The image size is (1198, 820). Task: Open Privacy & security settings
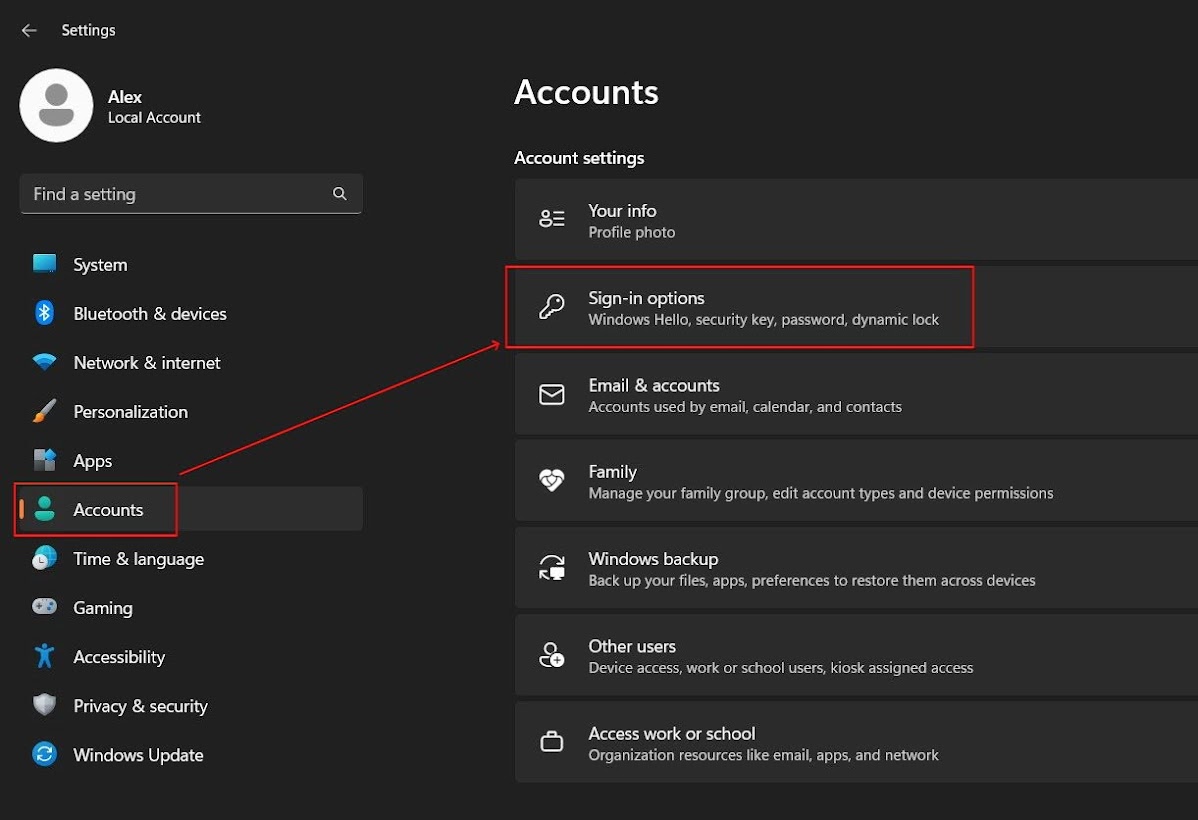point(140,706)
